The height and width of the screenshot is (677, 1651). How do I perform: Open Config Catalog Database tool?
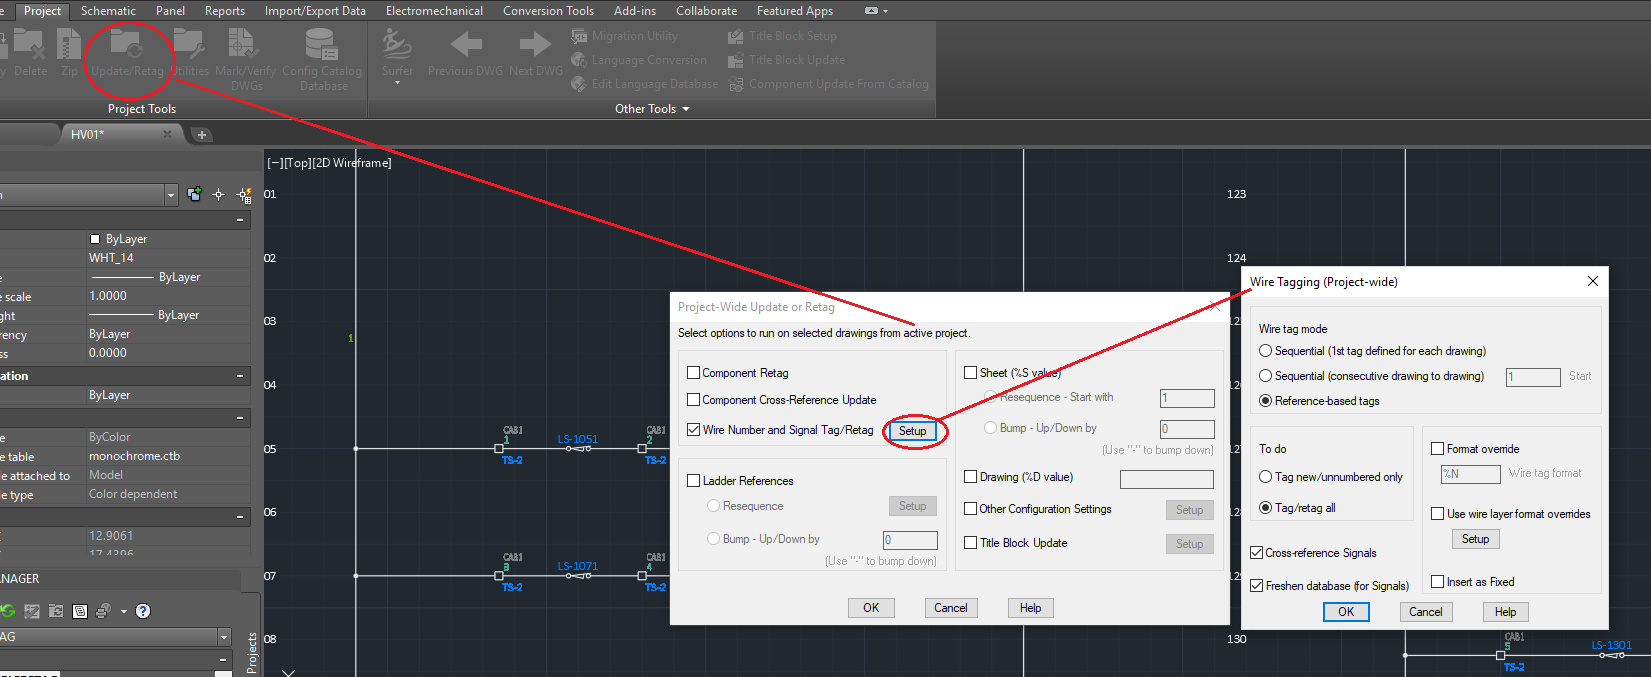pos(322,58)
